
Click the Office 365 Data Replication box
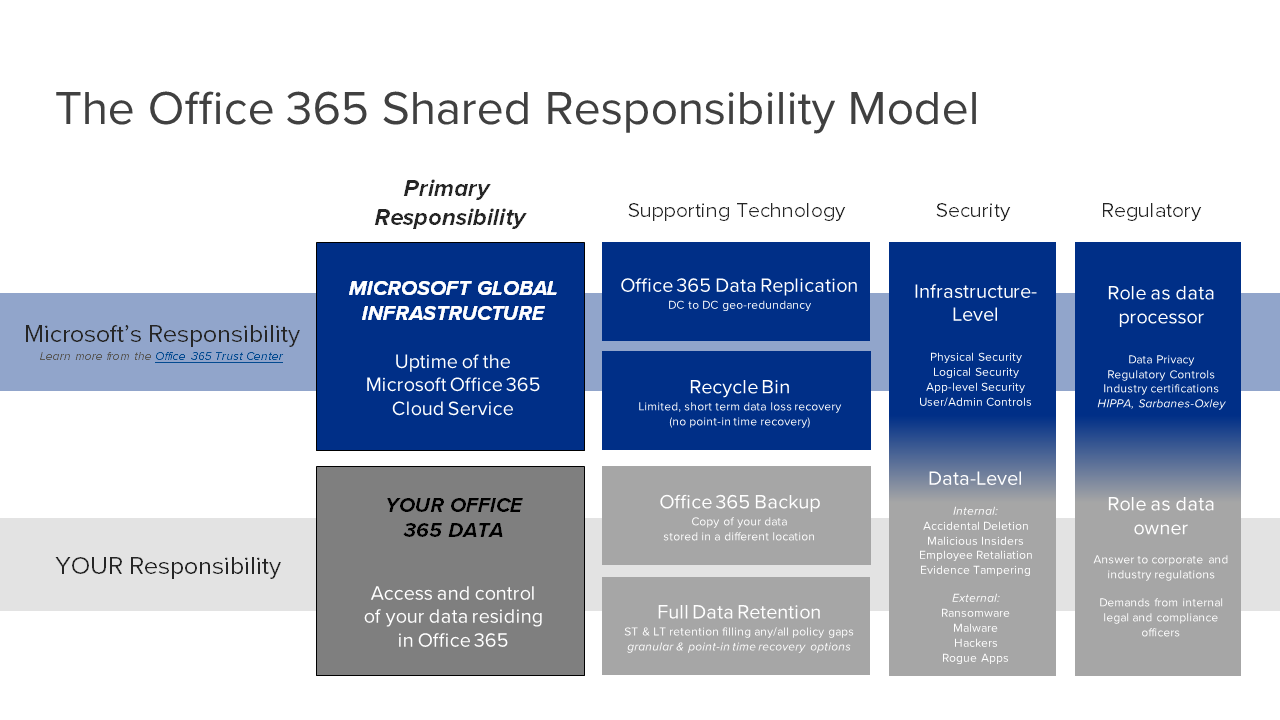click(x=736, y=290)
